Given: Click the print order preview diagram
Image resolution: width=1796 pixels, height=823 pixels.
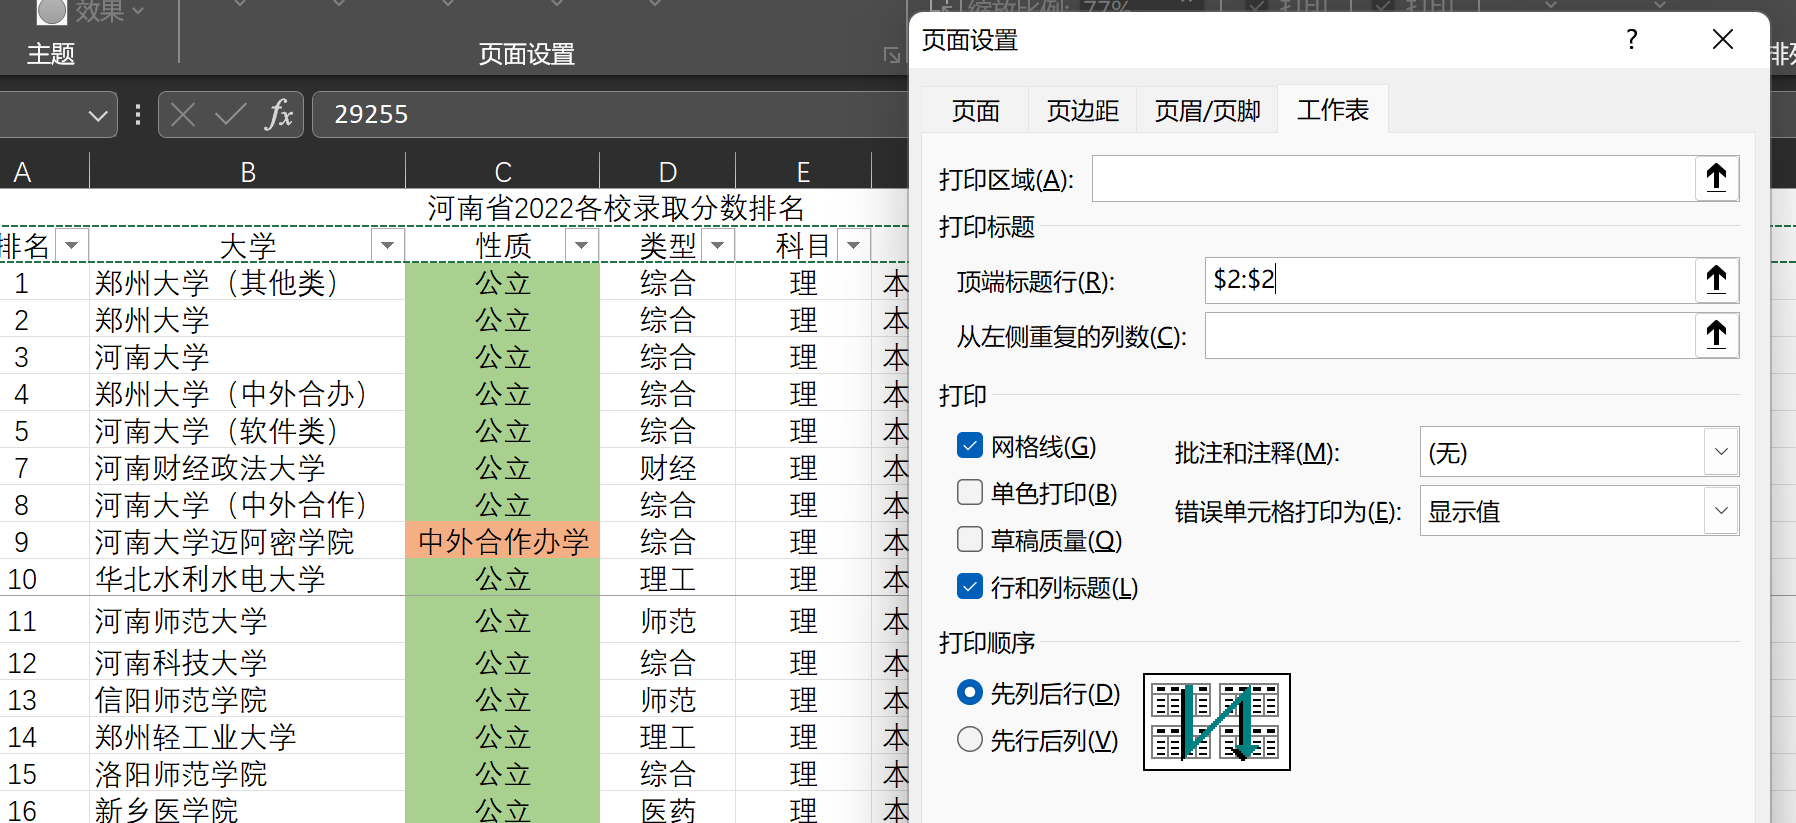Looking at the screenshot, I should coord(1217,722).
